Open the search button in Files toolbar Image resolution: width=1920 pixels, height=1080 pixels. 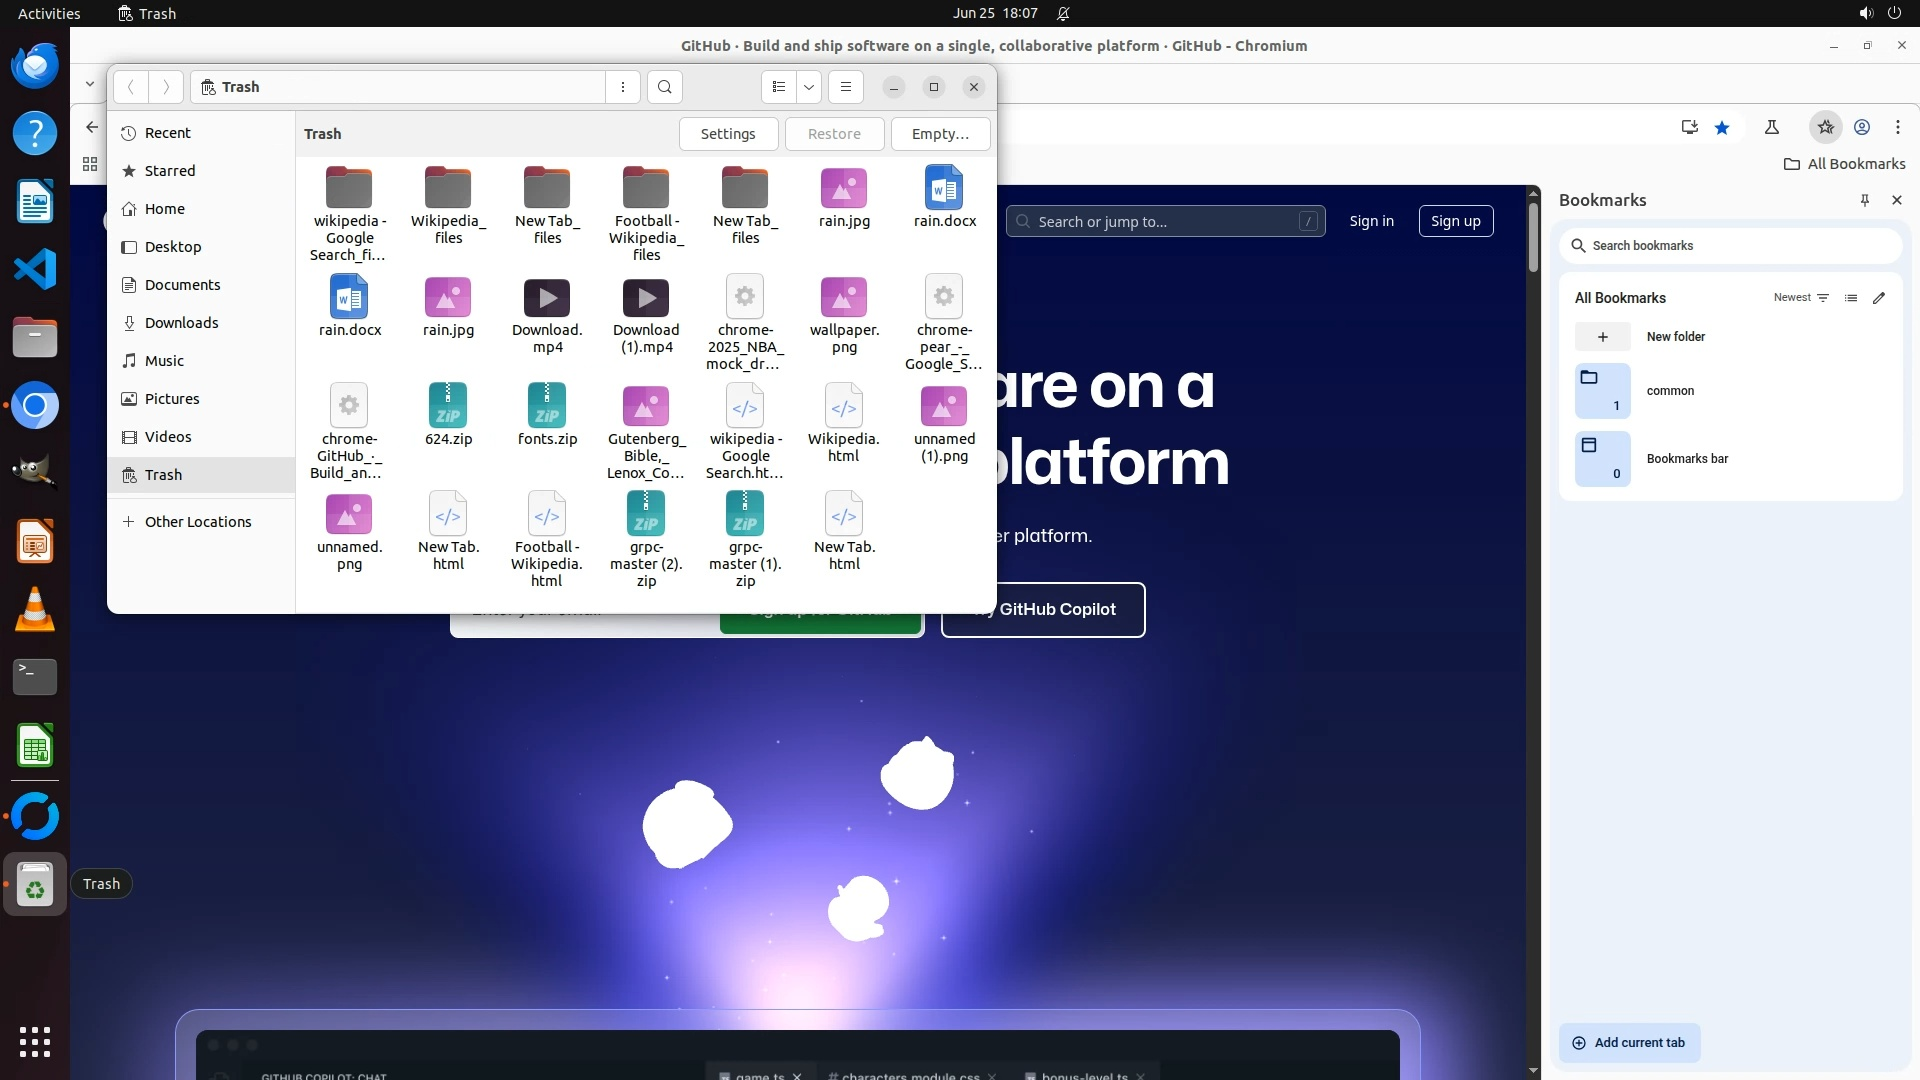[665, 87]
